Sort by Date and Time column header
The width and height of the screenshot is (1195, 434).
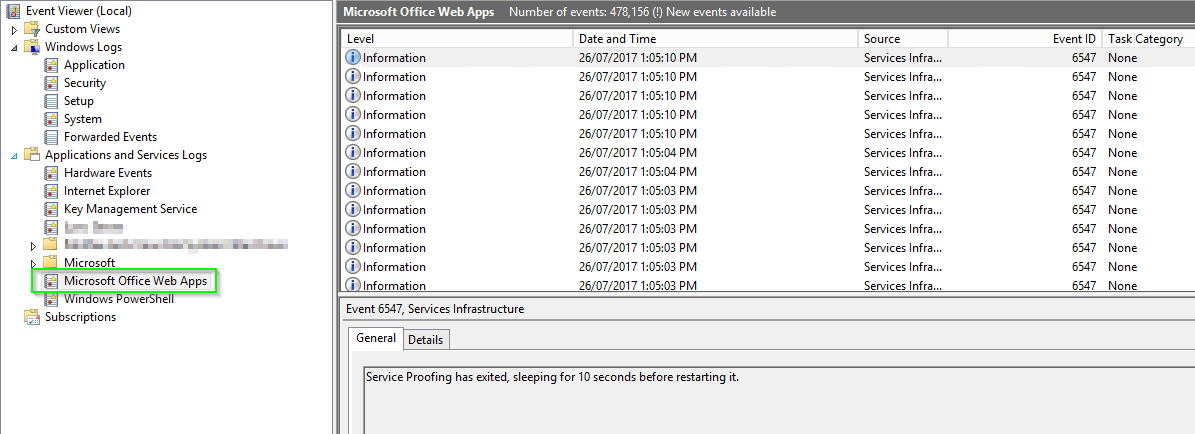(715, 39)
